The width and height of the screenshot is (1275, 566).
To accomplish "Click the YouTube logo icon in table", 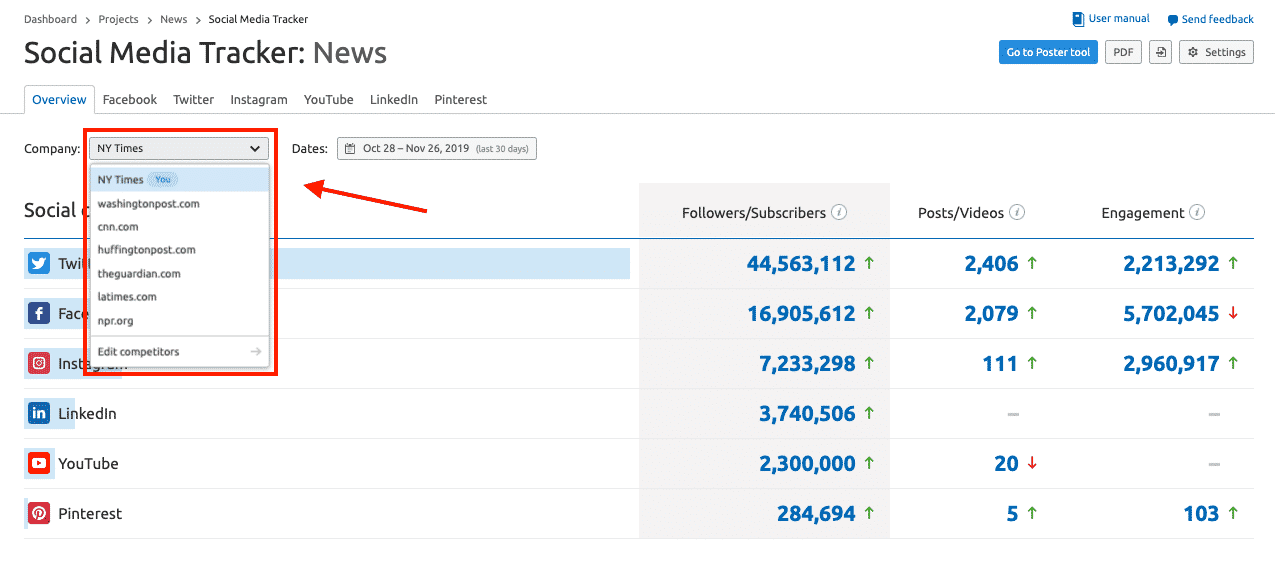I will (39, 463).
